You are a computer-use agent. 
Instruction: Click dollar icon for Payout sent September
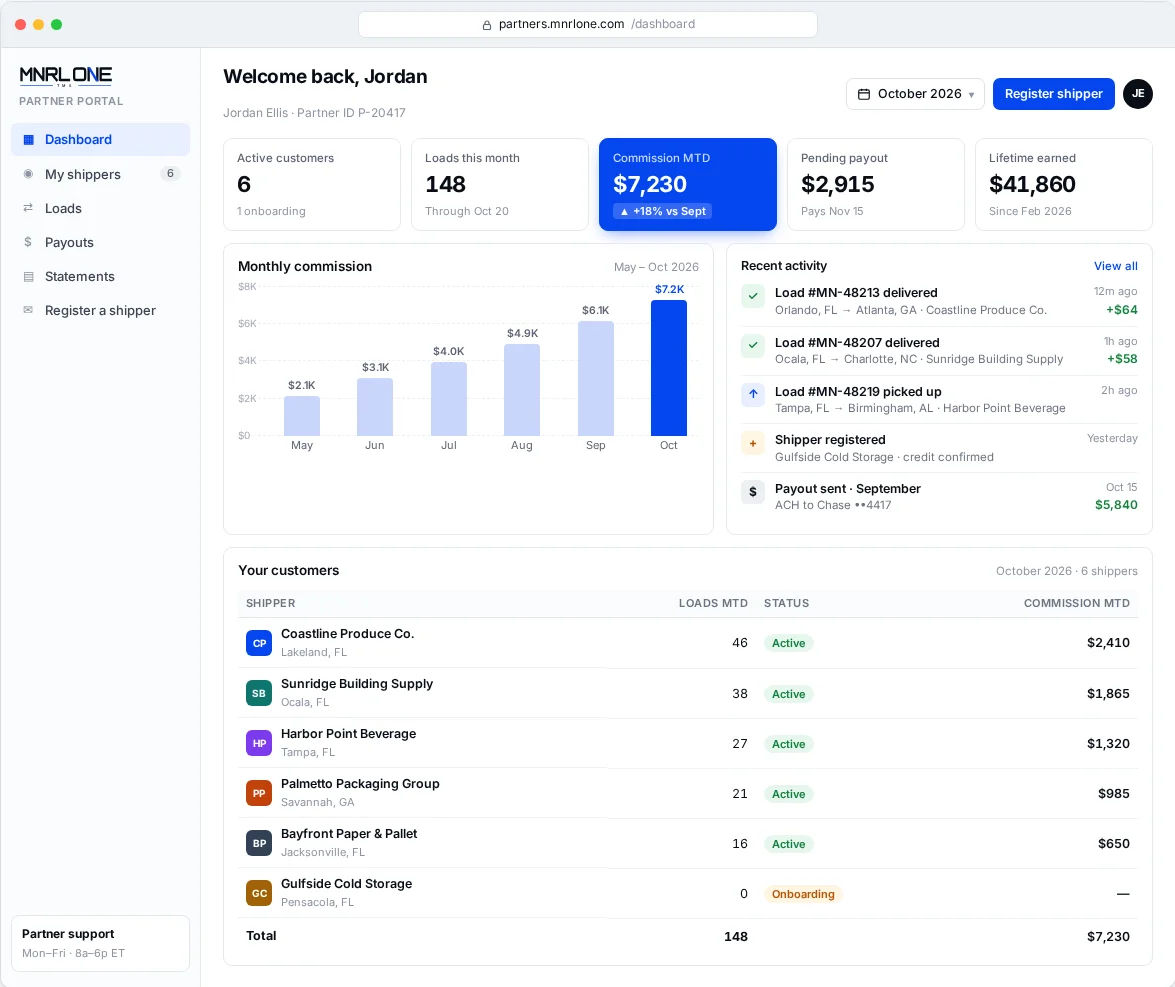tap(753, 492)
